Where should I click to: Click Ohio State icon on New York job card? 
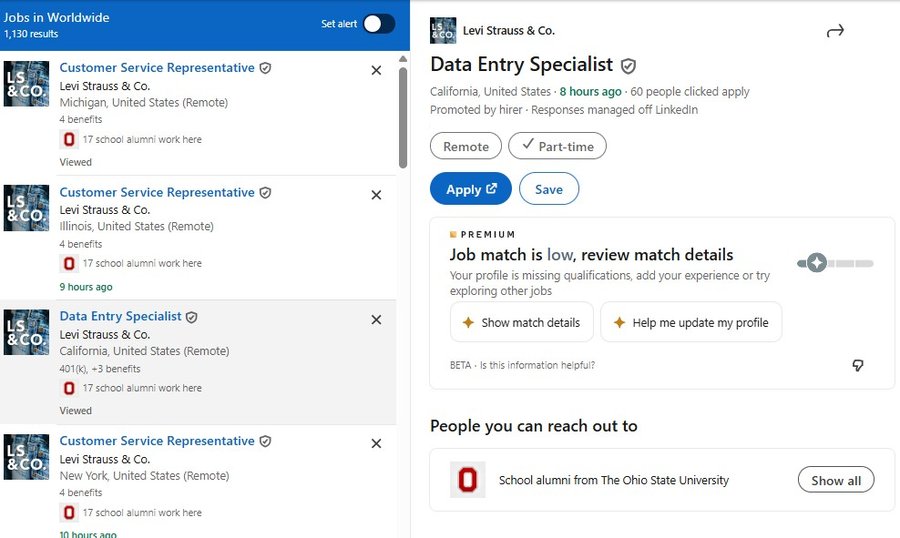point(69,512)
